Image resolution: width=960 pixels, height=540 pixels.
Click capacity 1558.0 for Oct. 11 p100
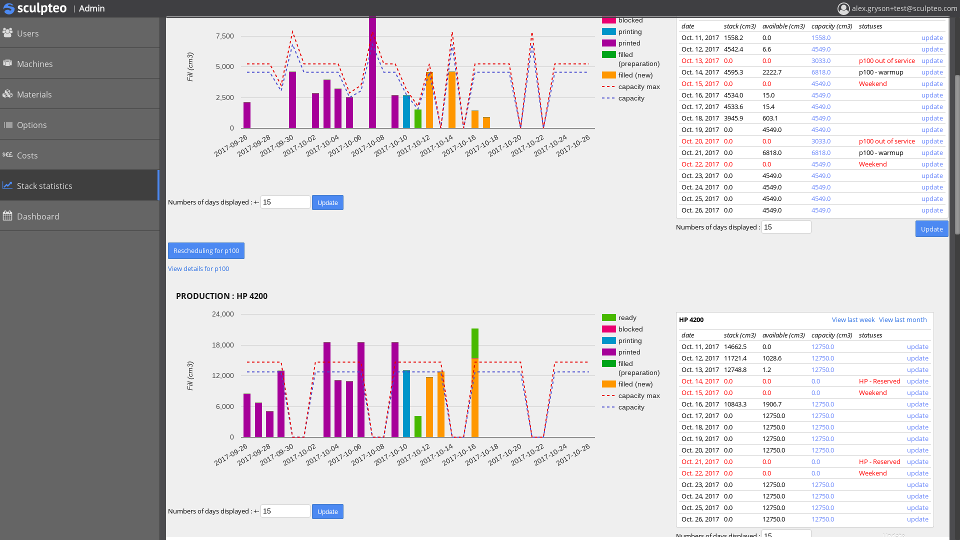[821, 38]
